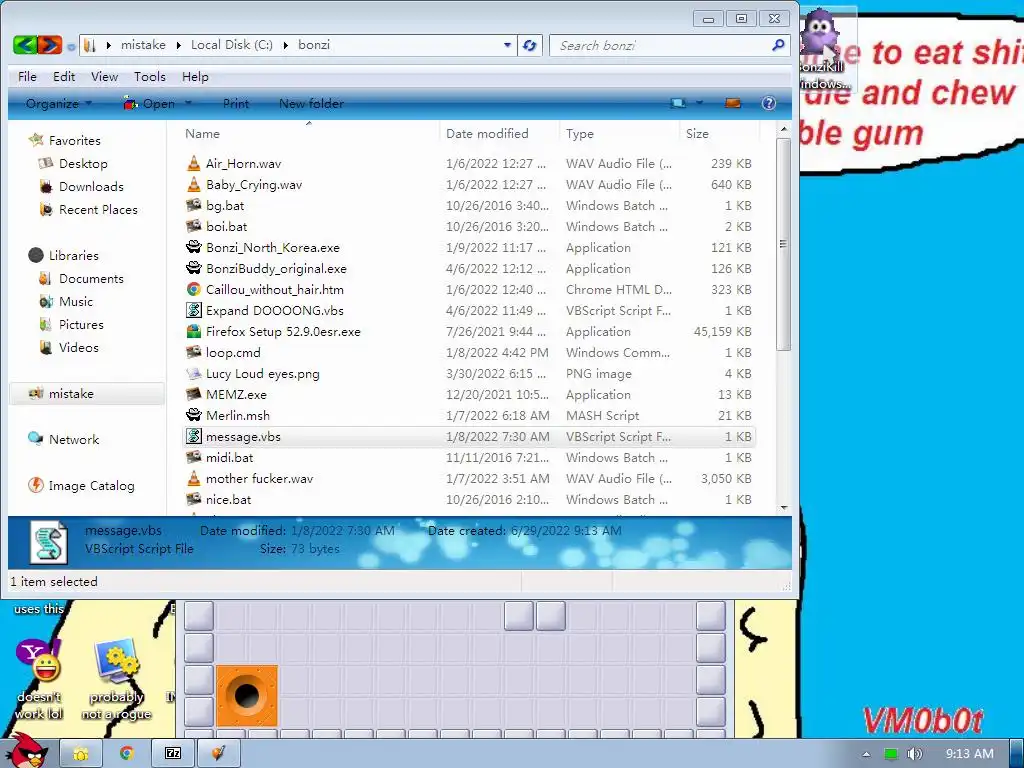Change the view with the views icon
Screen dimensions: 1024x768
coord(679,103)
